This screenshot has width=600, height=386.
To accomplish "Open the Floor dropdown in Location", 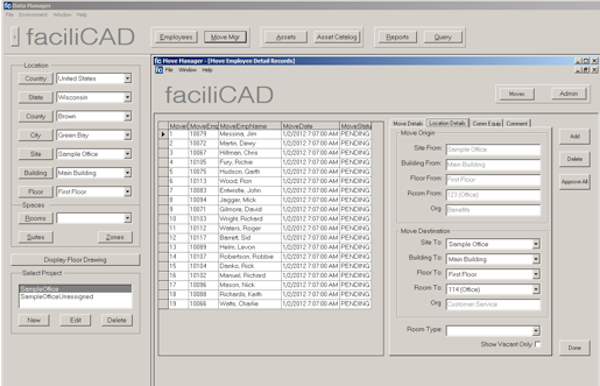I will tap(127, 192).
